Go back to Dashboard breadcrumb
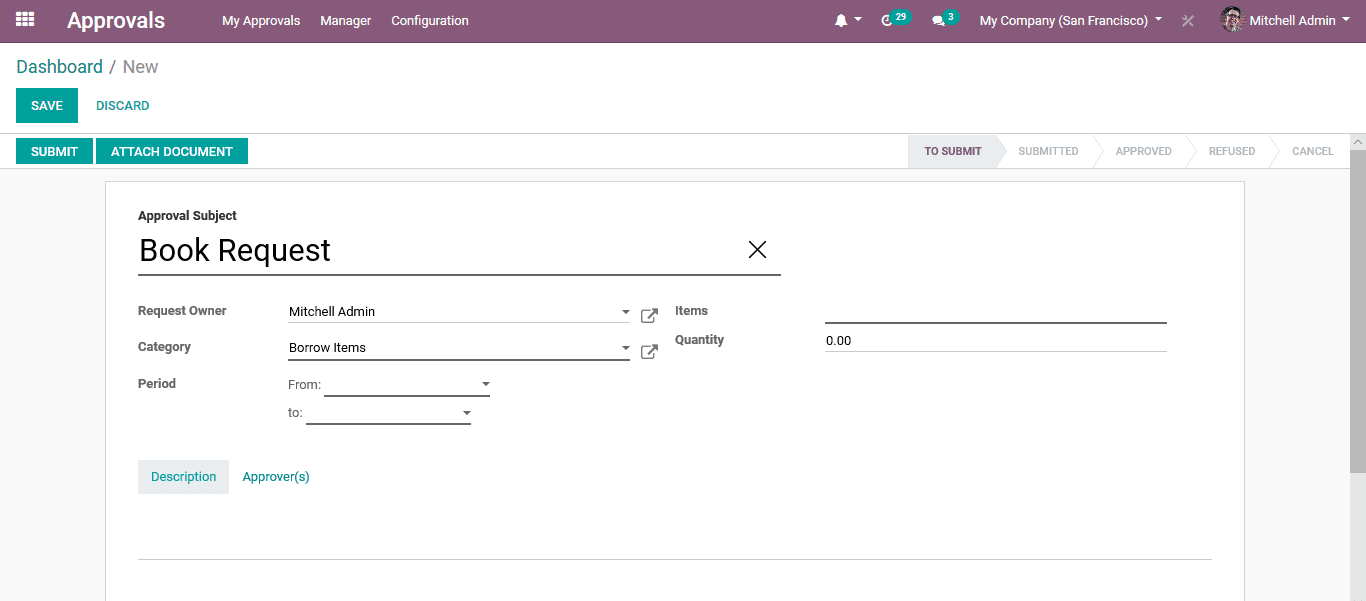This screenshot has height=601, width=1366. click(59, 67)
